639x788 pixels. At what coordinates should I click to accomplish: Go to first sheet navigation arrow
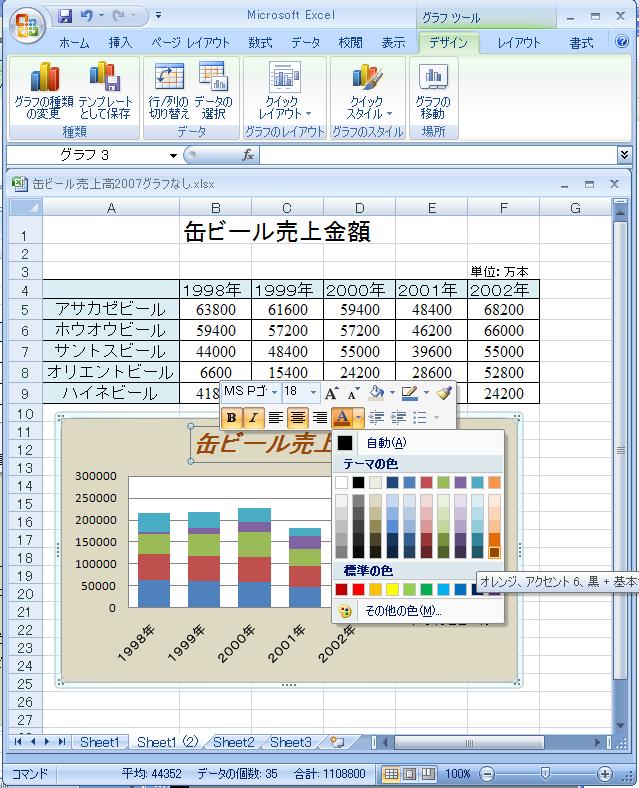18,742
